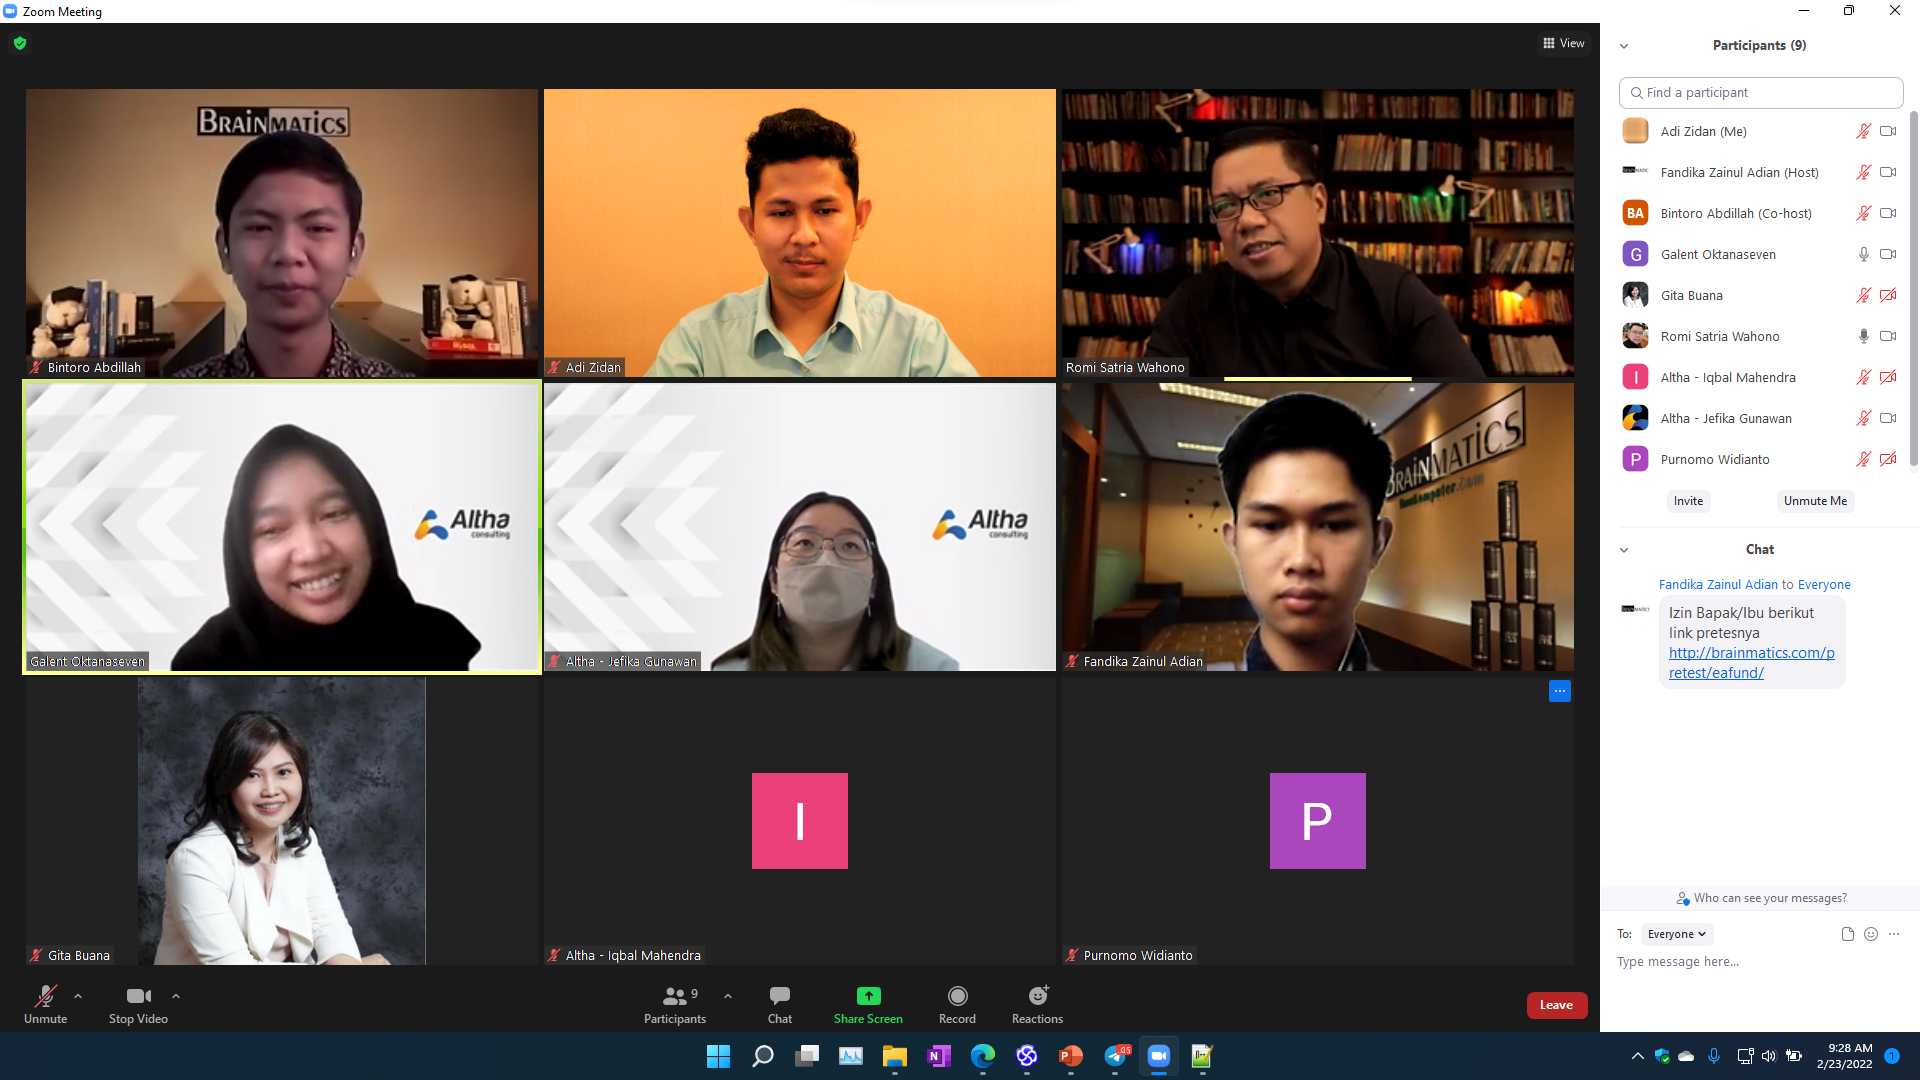Viewport: 1920px width, 1080px height.
Task: Click the green encryption shield icon
Action: tap(20, 43)
